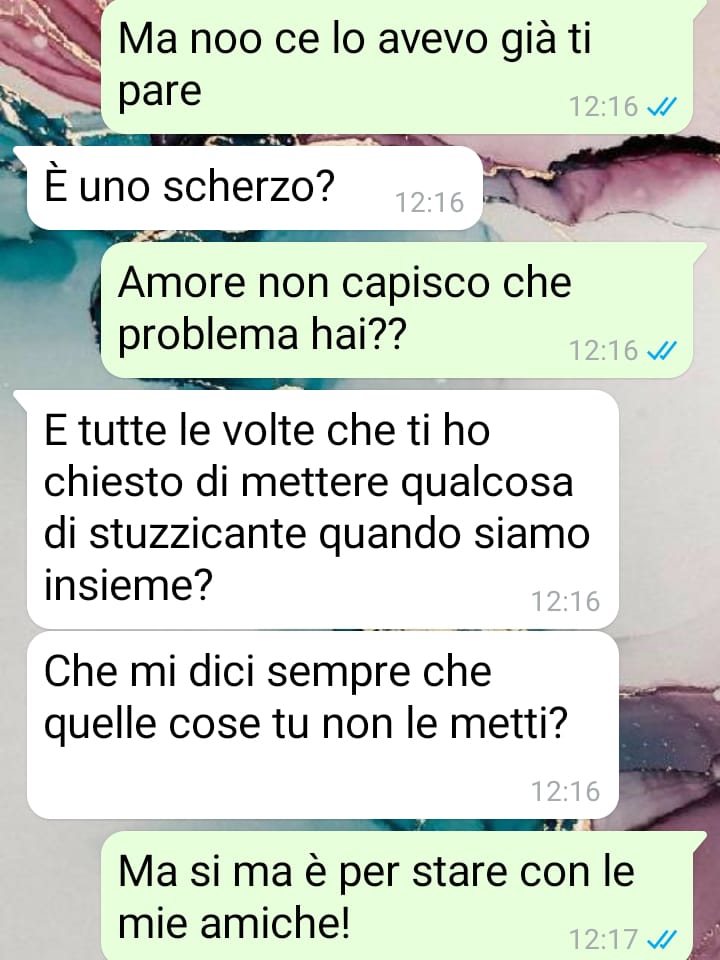Tap the 'Che mi dici sempre che' message bubble
The height and width of the screenshot is (960, 720).
click(323, 726)
